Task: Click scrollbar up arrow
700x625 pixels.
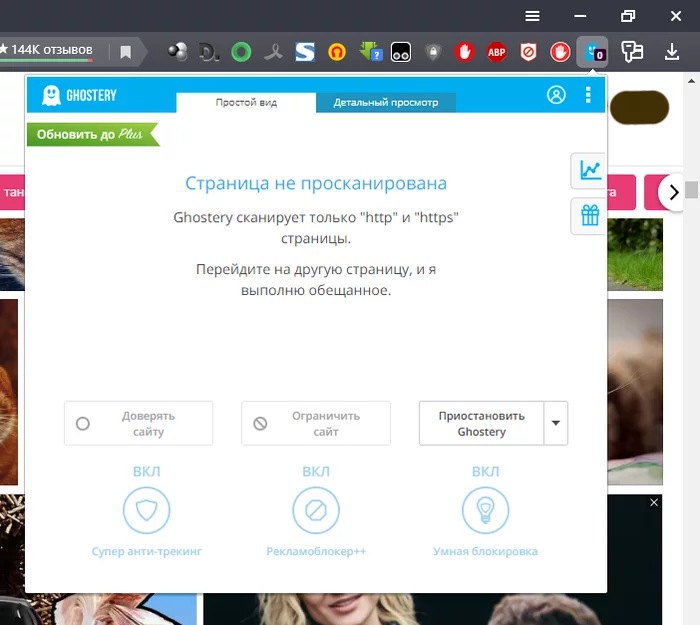Action: 692,81
